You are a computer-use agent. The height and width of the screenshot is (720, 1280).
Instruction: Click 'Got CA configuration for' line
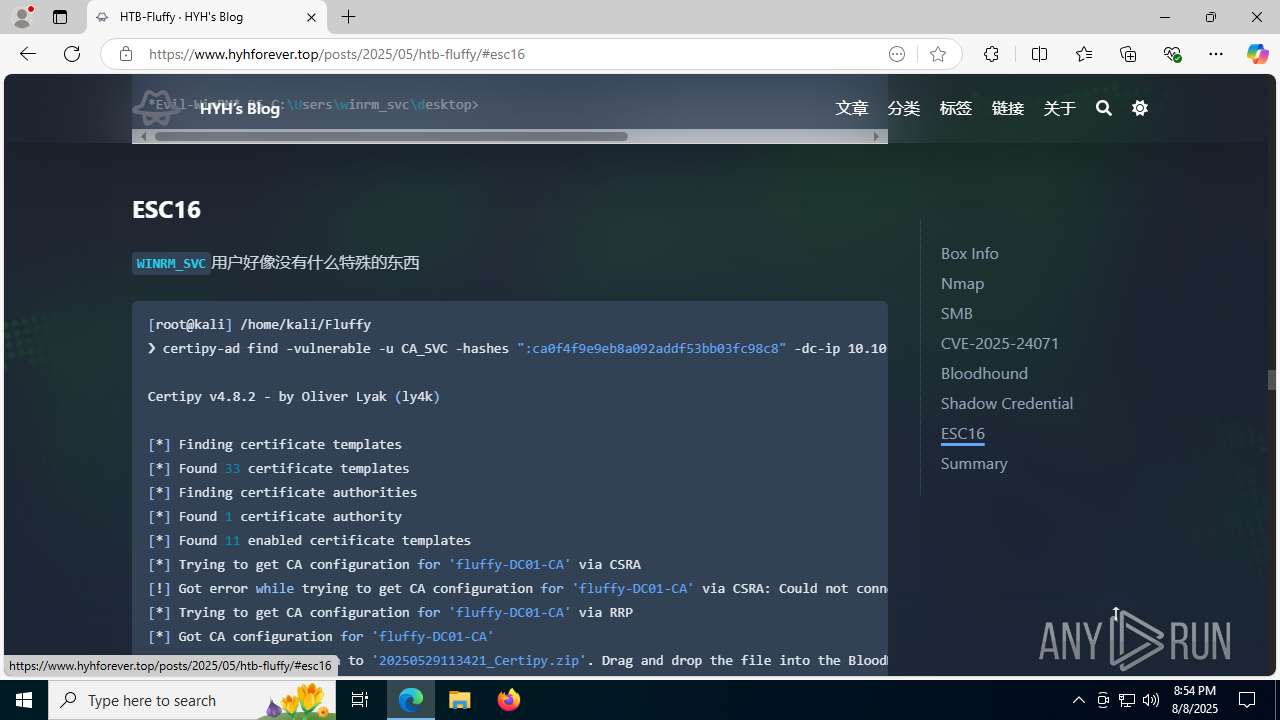click(321, 636)
